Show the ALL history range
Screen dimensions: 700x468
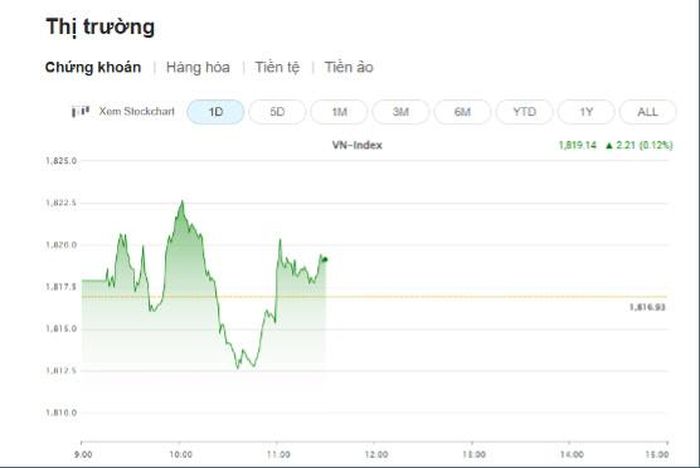click(x=648, y=112)
